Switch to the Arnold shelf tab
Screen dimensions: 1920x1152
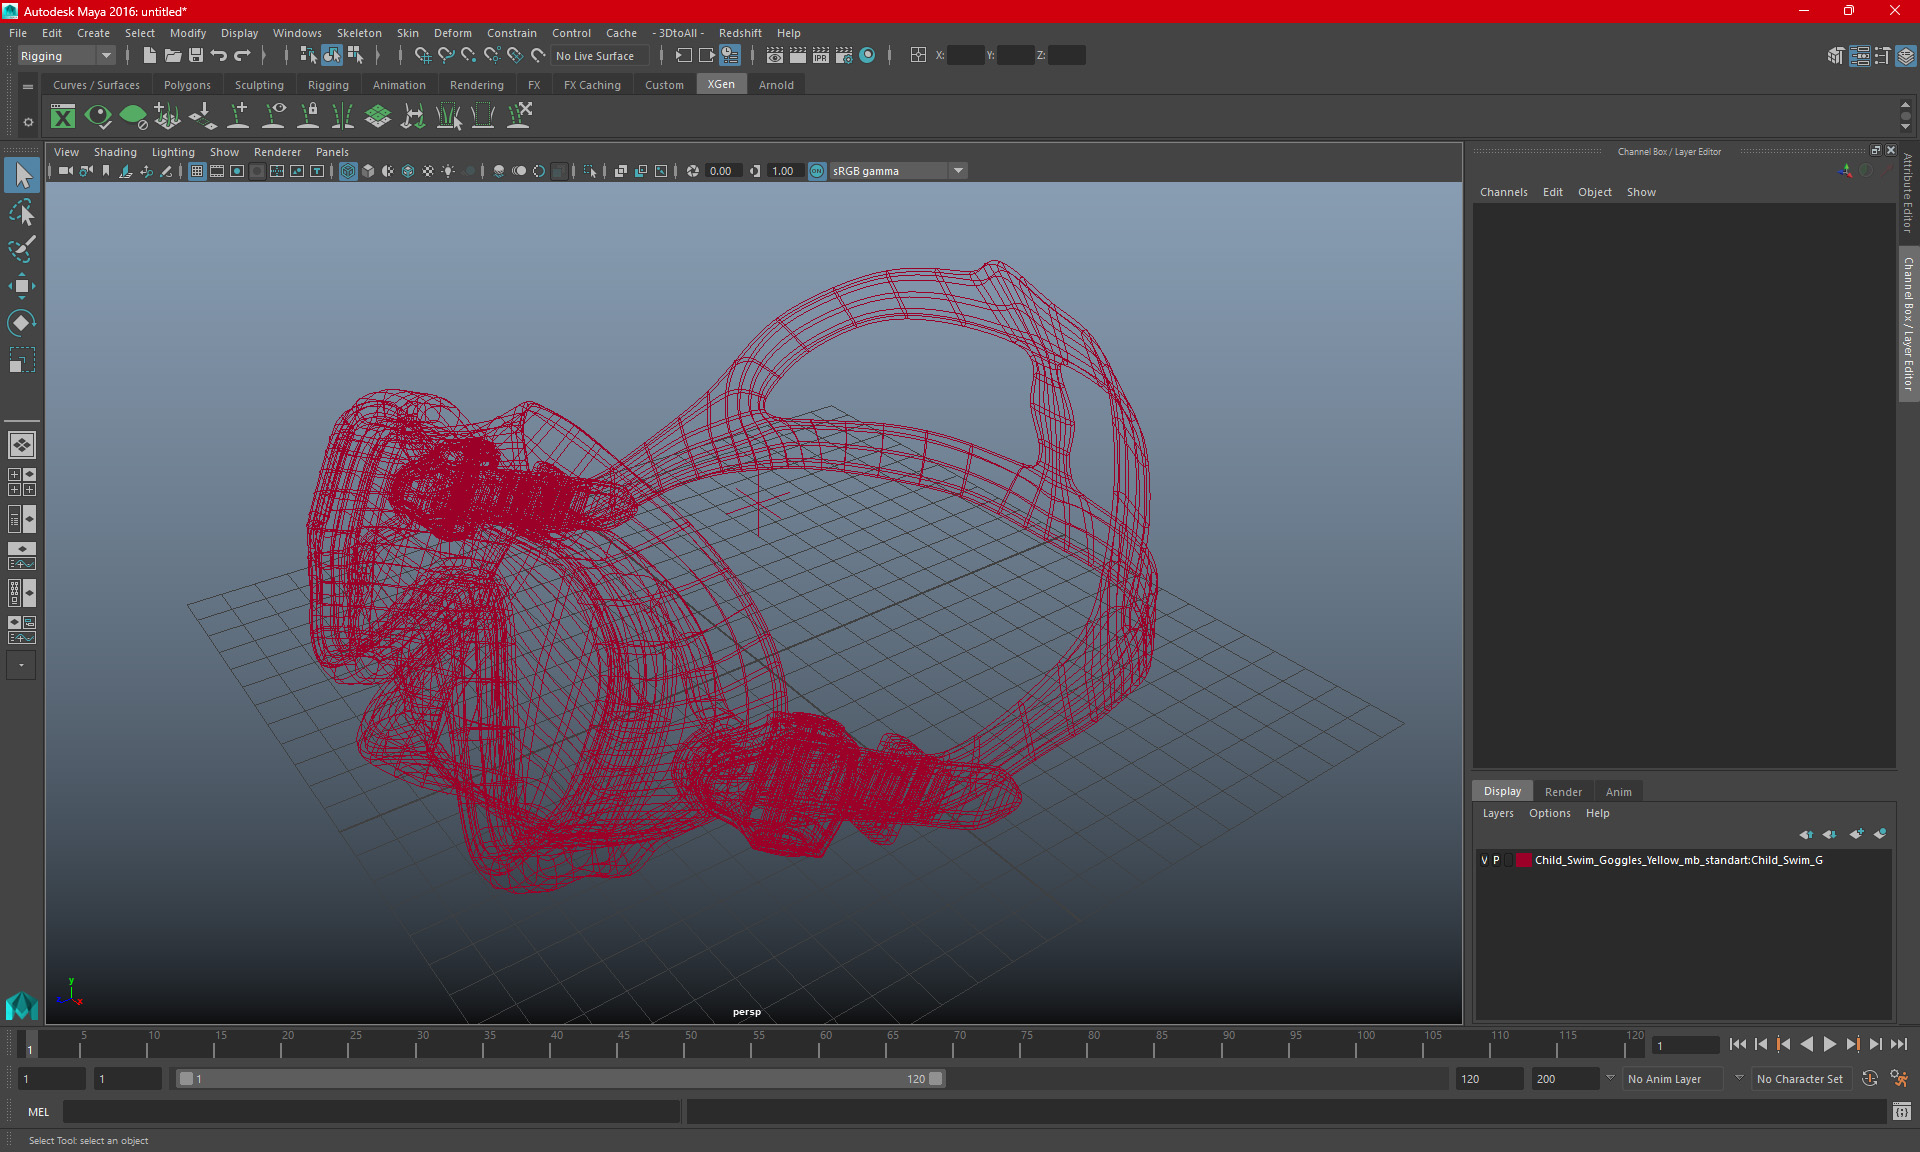coord(776,85)
